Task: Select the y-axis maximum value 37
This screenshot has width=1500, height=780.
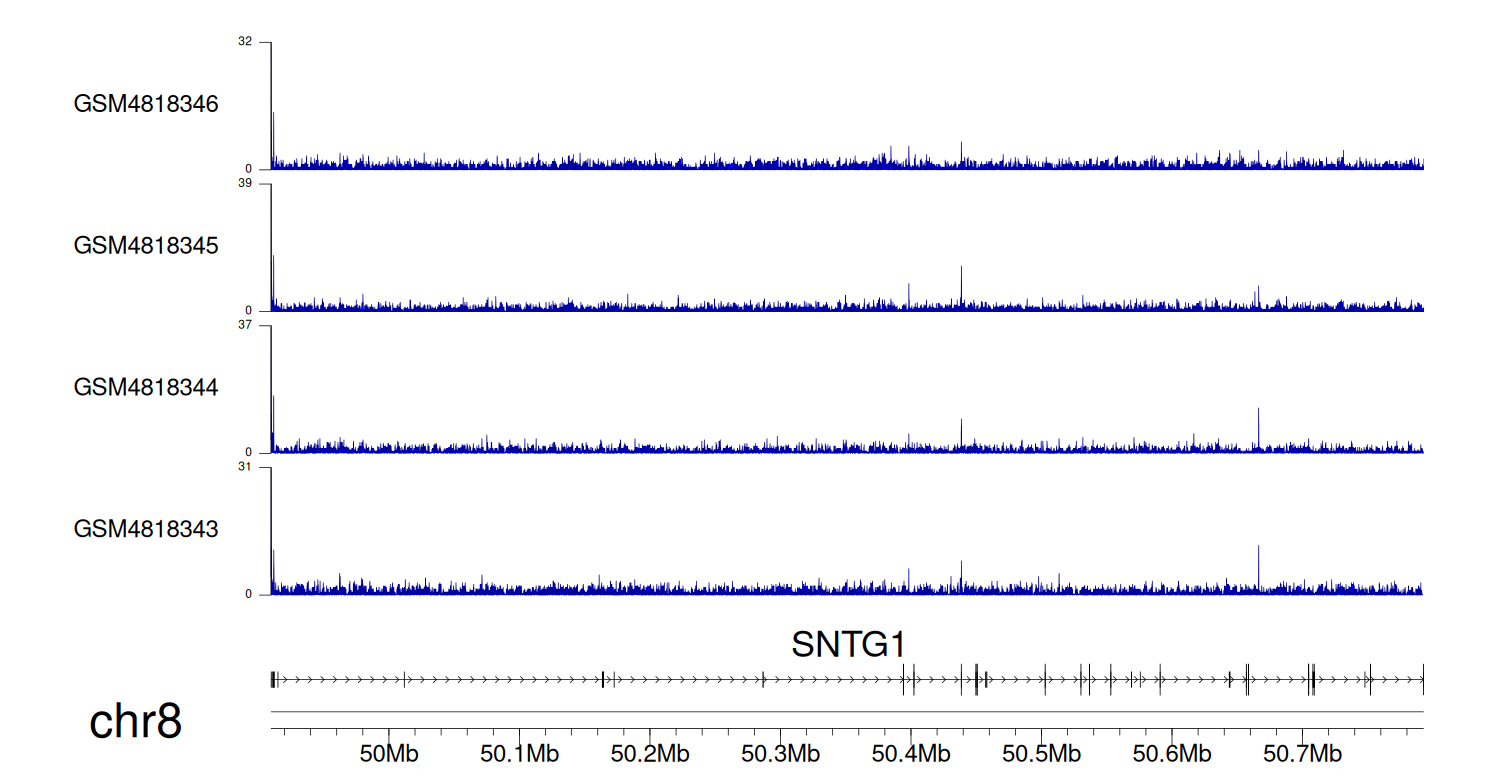Action: coord(245,325)
